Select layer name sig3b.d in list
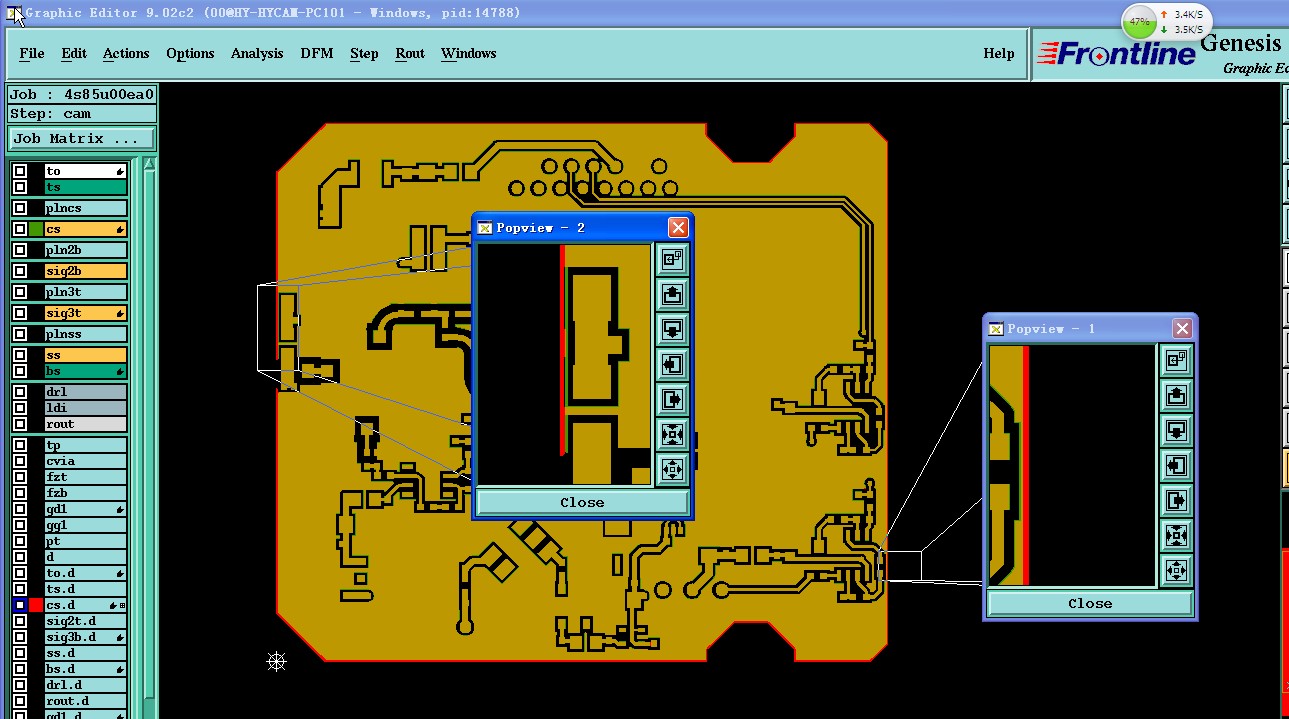Image resolution: width=1289 pixels, height=719 pixels. point(86,637)
